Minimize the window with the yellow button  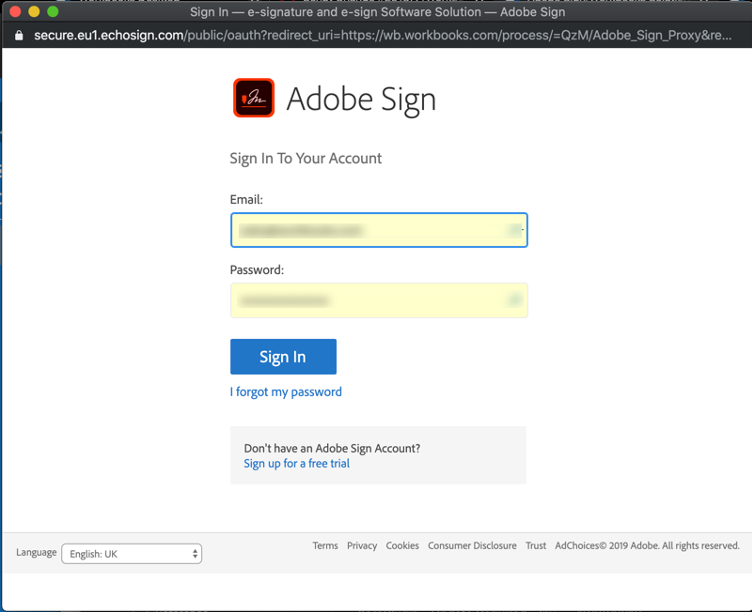point(34,12)
